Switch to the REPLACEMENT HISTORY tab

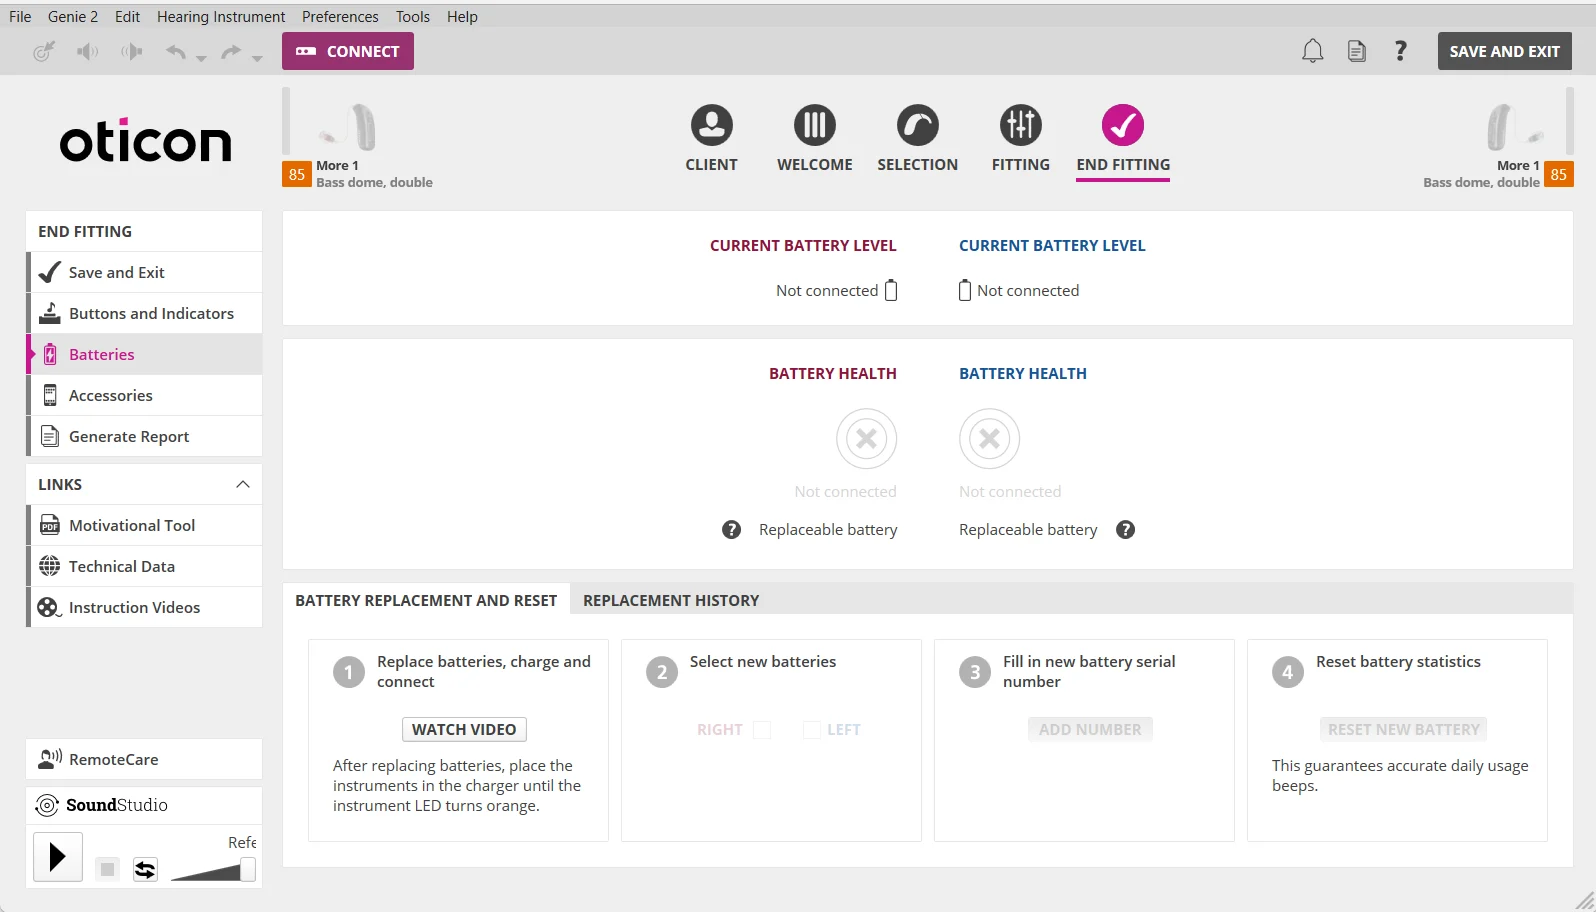(671, 600)
